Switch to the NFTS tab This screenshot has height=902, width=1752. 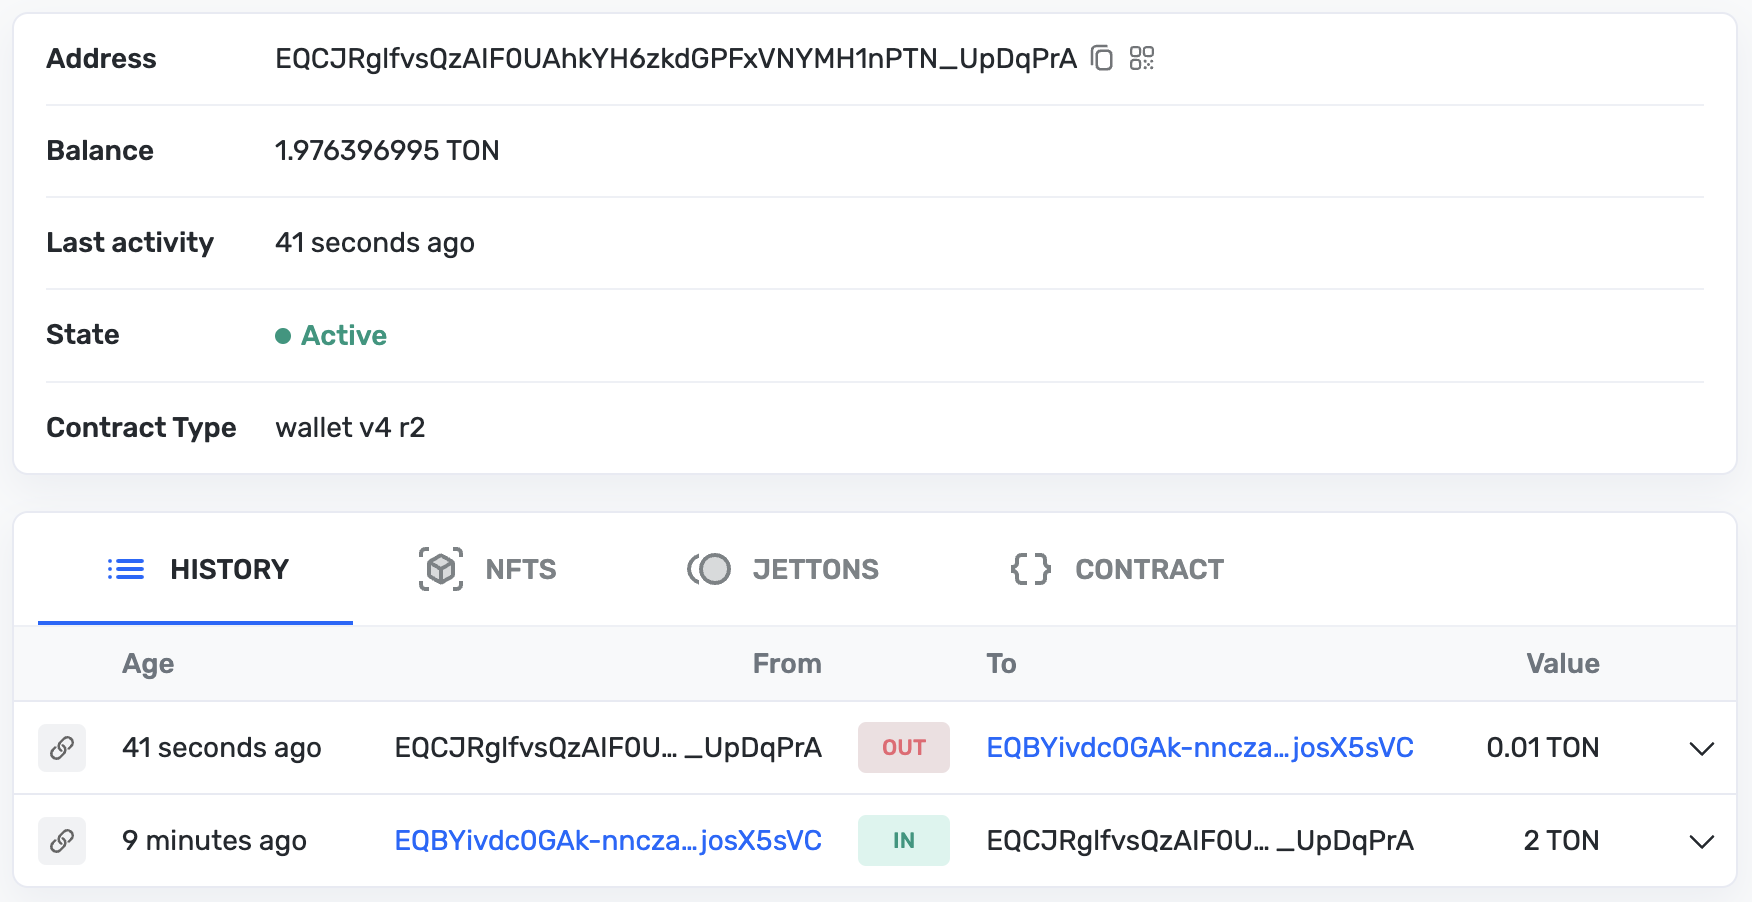point(521,569)
